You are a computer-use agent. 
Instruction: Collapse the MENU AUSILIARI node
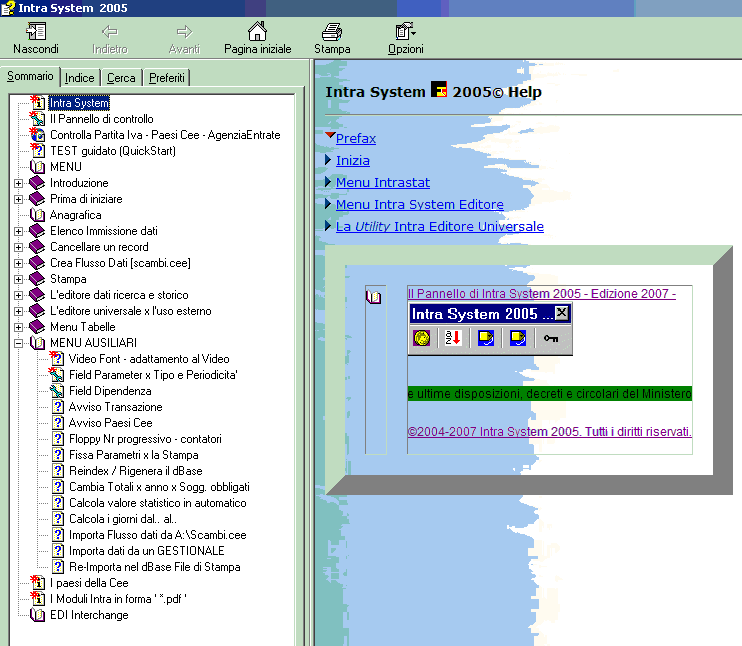(18, 343)
